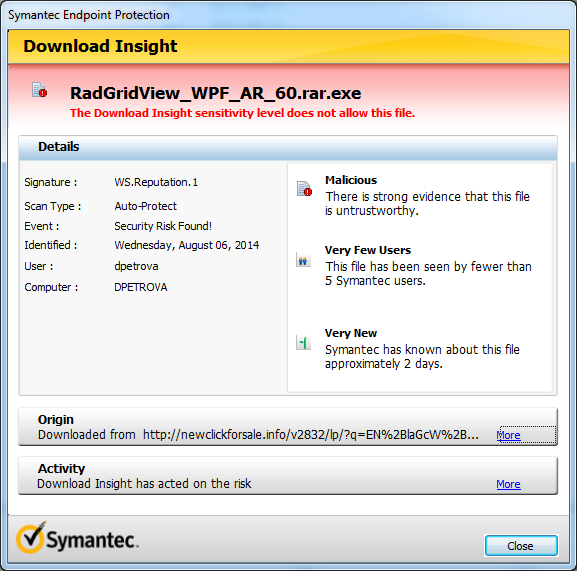The width and height of the screenshot is (577, 571).
Task: Select scan type value Auto-Protect
Action: pyautogui.click(x=145, y=206)
